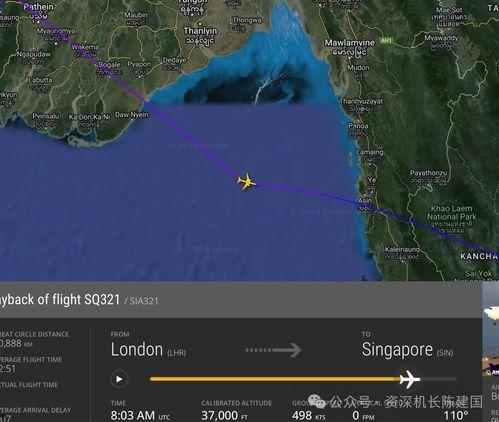The image size is (499, 422).
Task: Click the Pathein city label on map
Action: point(39,7)
